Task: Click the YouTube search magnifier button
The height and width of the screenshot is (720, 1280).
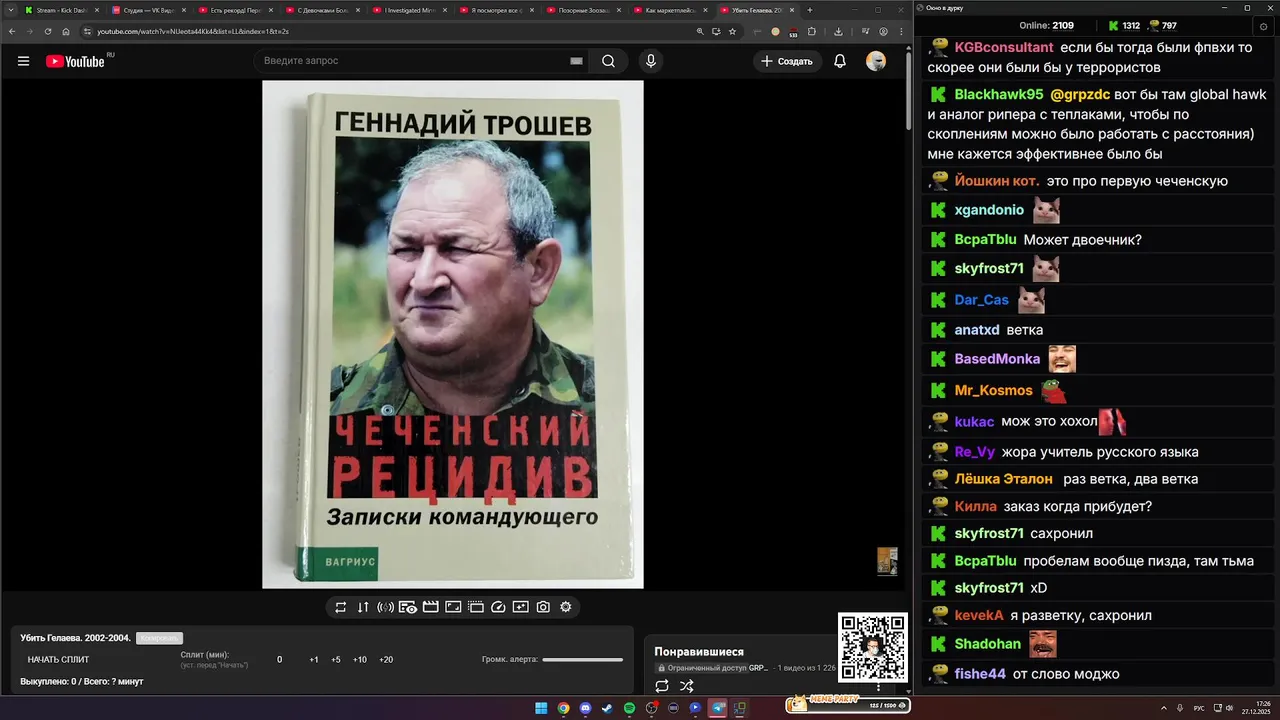Action: pyautogui.click(x=608, y=61)
